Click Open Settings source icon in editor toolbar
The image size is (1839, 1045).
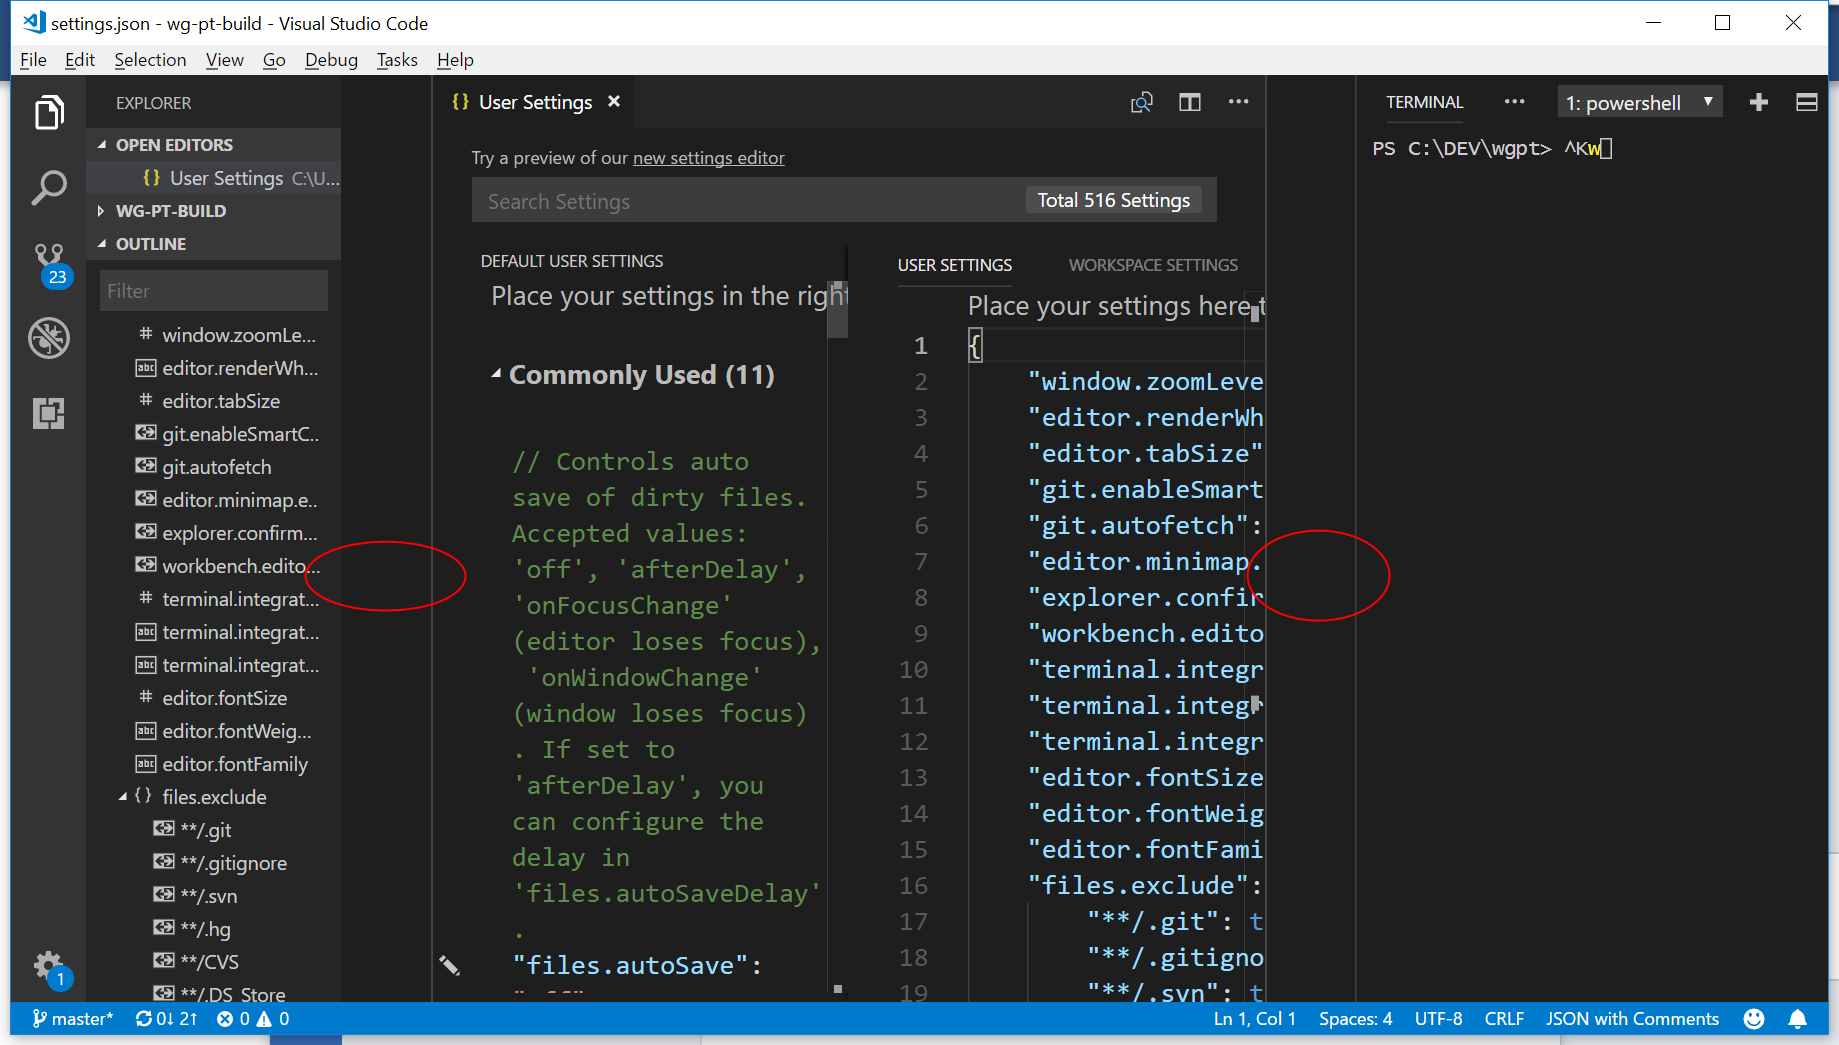(1142, 102)
